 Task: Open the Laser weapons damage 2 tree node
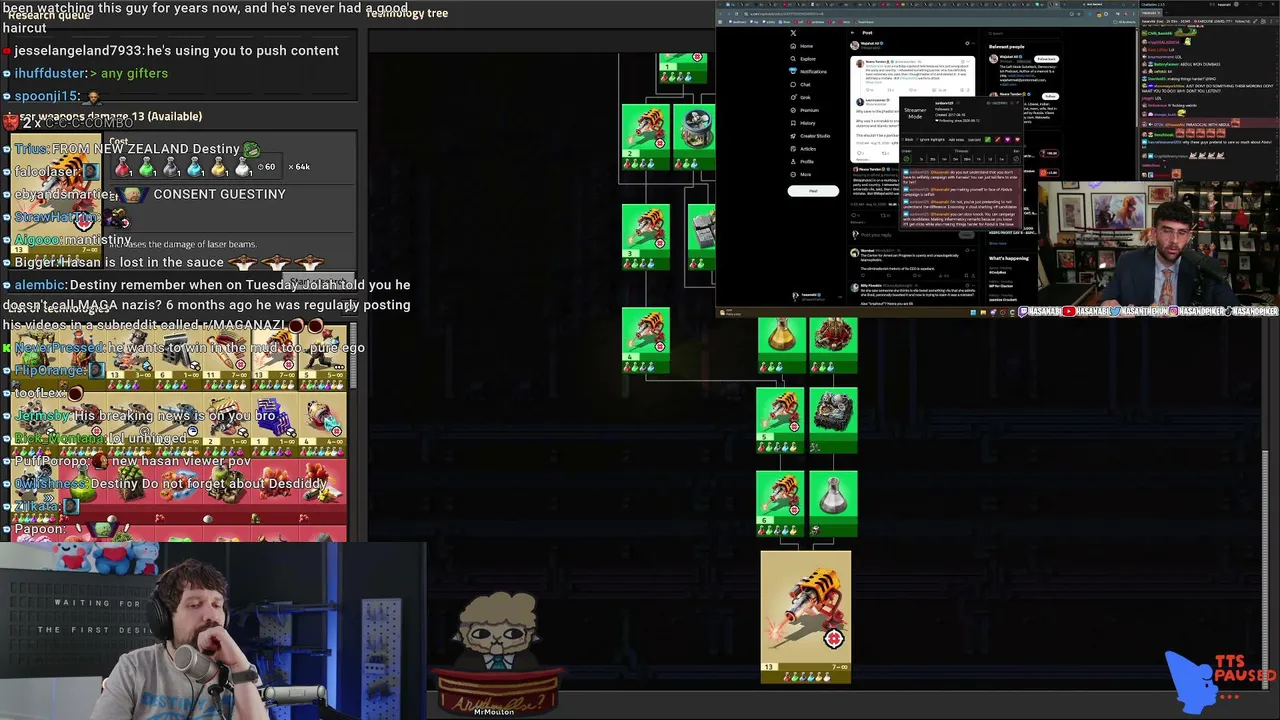(x=646, y=135)
